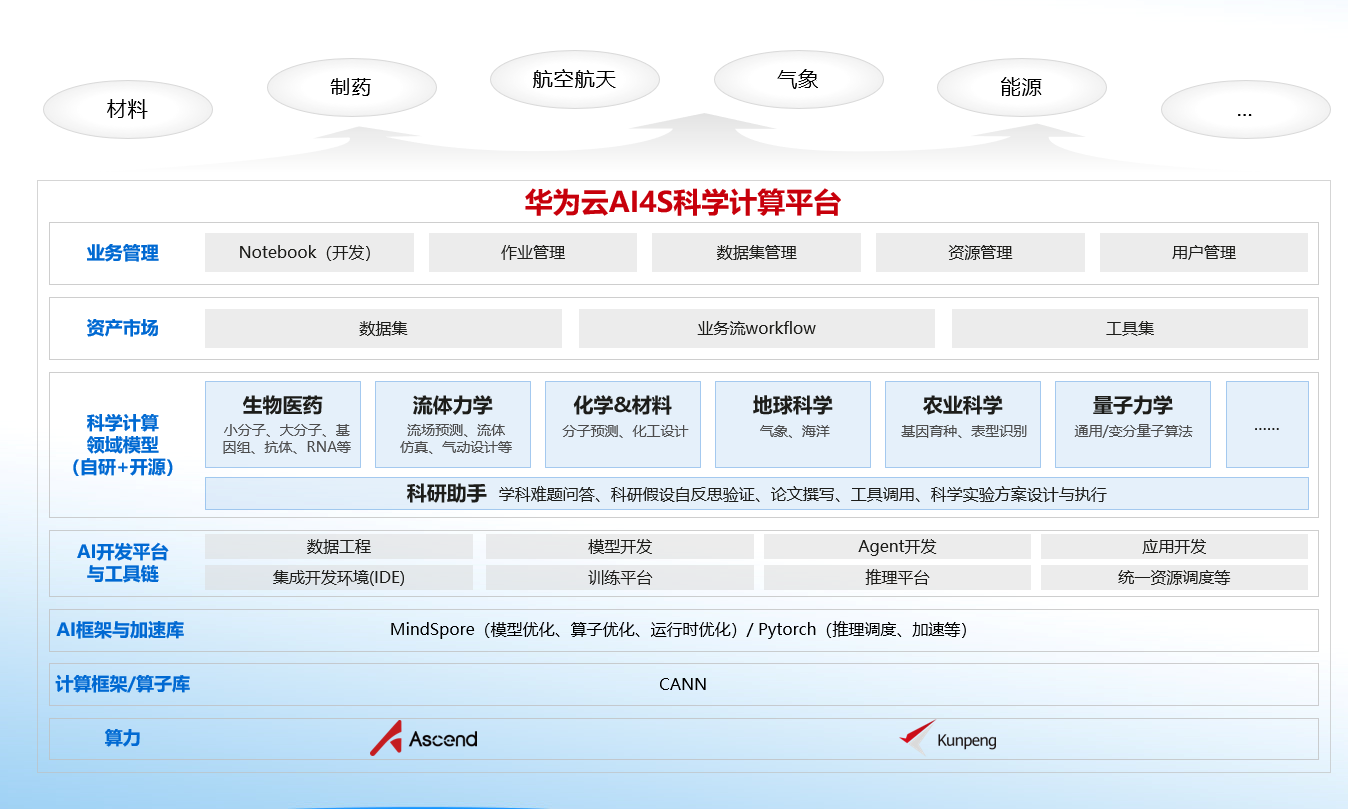
Task: Click the 通用/变分量子算法 subtitle
Action: [1133, 431]
